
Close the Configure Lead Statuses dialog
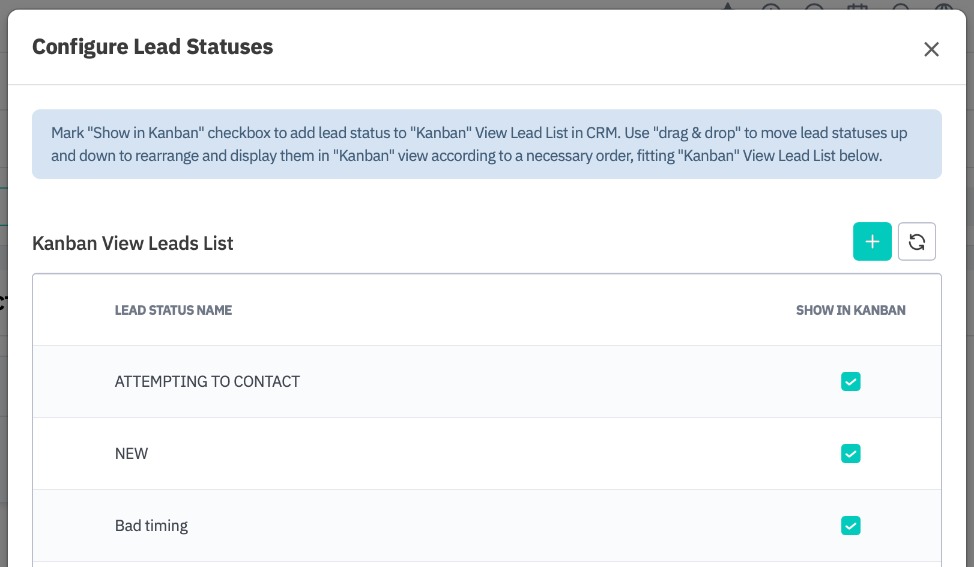pyautogui.click(x=931, y=49)
